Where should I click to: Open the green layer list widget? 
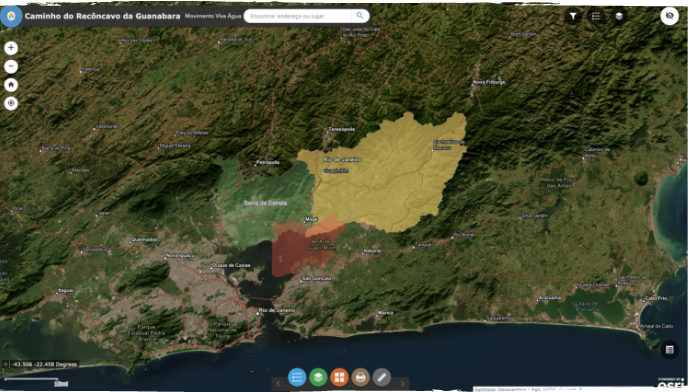[318, 377]
